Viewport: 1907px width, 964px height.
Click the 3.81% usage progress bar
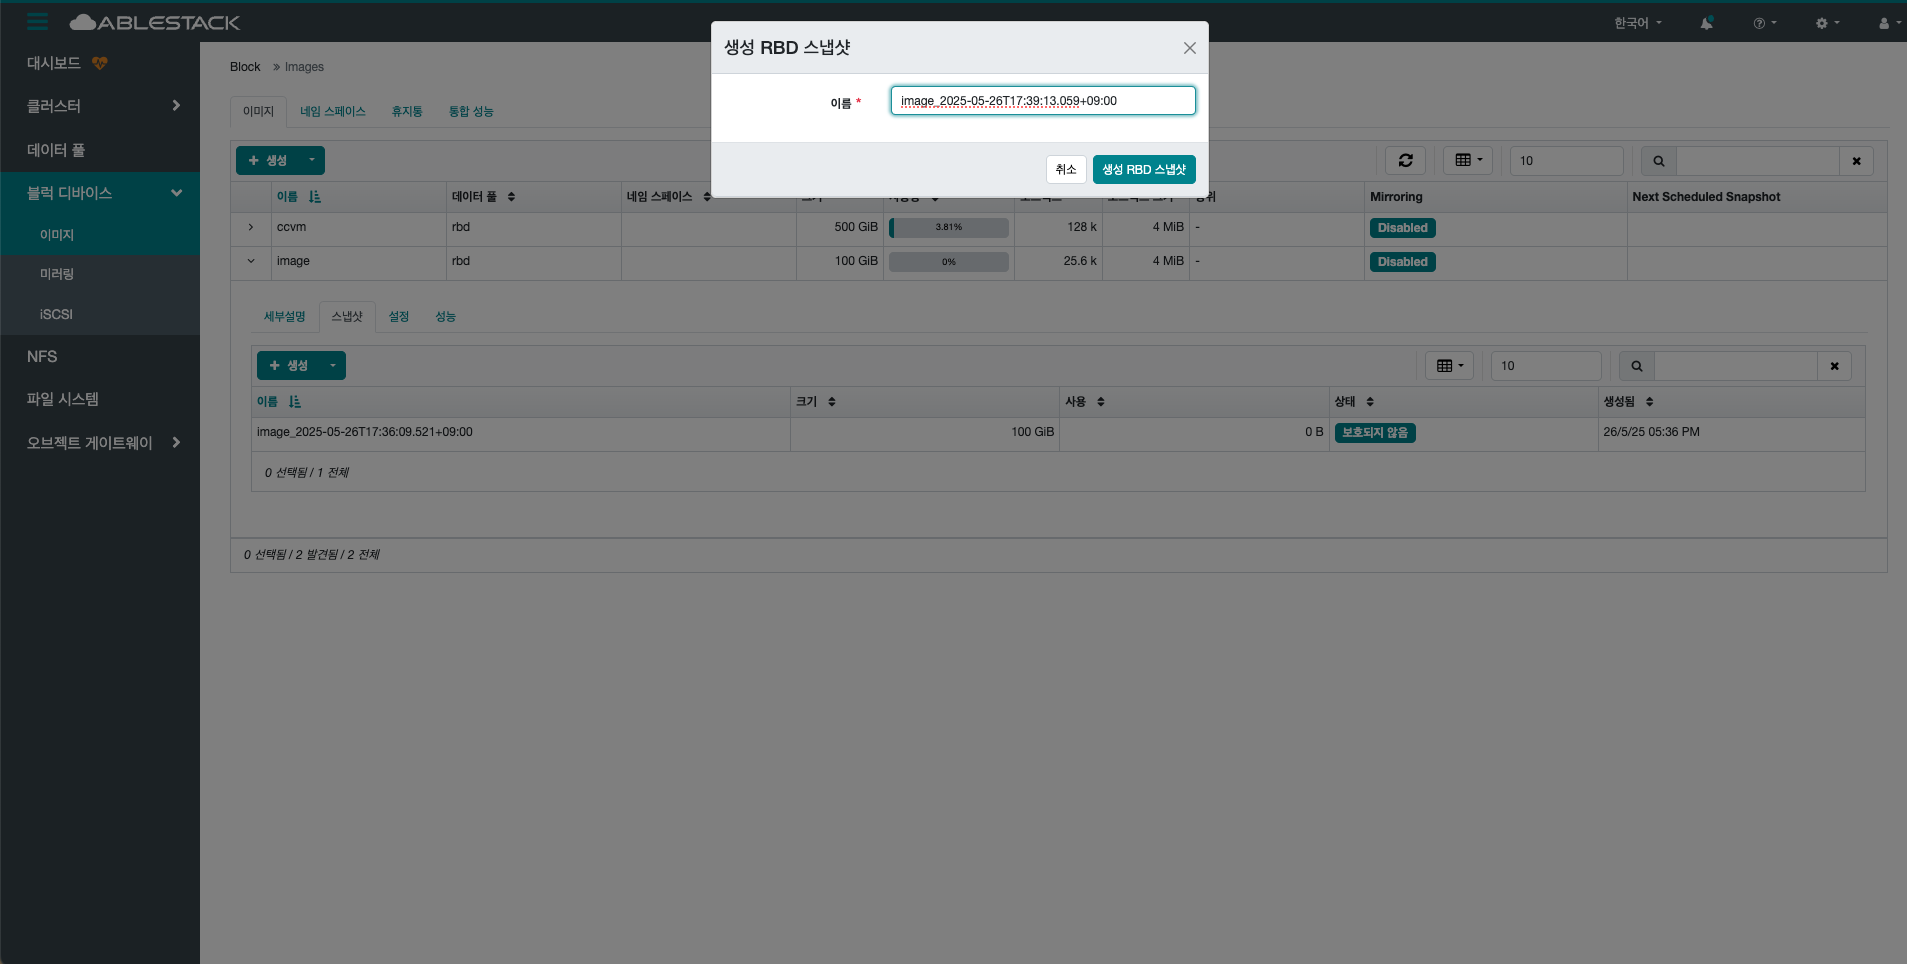947,227
